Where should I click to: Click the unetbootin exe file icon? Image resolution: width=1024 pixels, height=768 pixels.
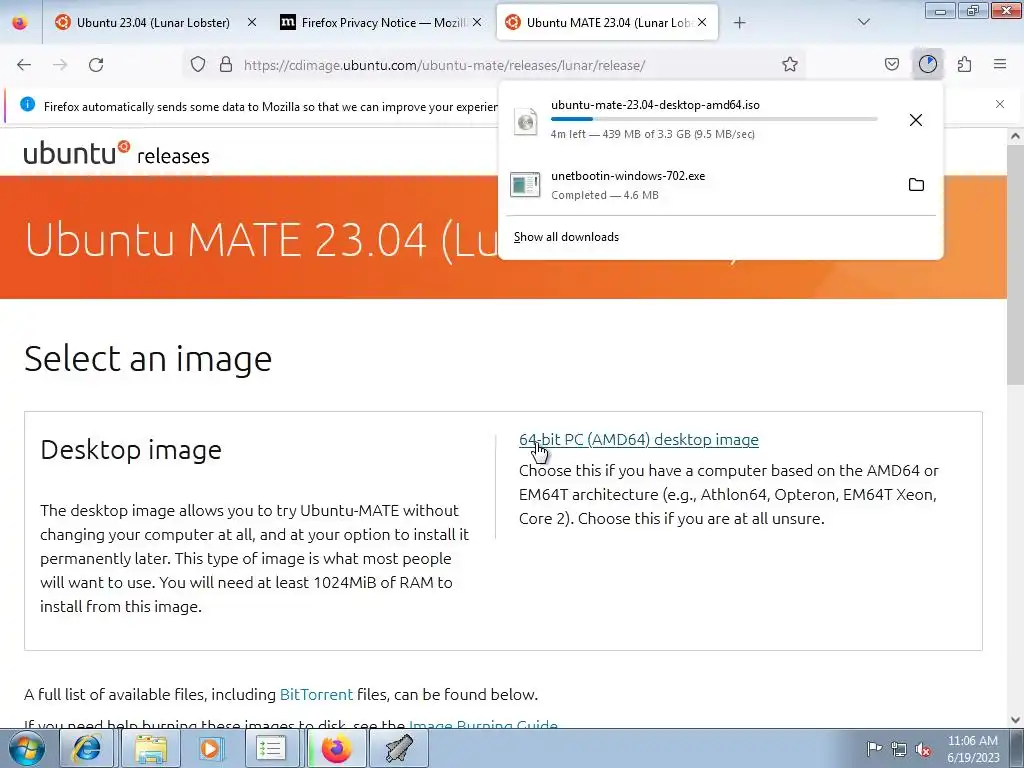525,185
